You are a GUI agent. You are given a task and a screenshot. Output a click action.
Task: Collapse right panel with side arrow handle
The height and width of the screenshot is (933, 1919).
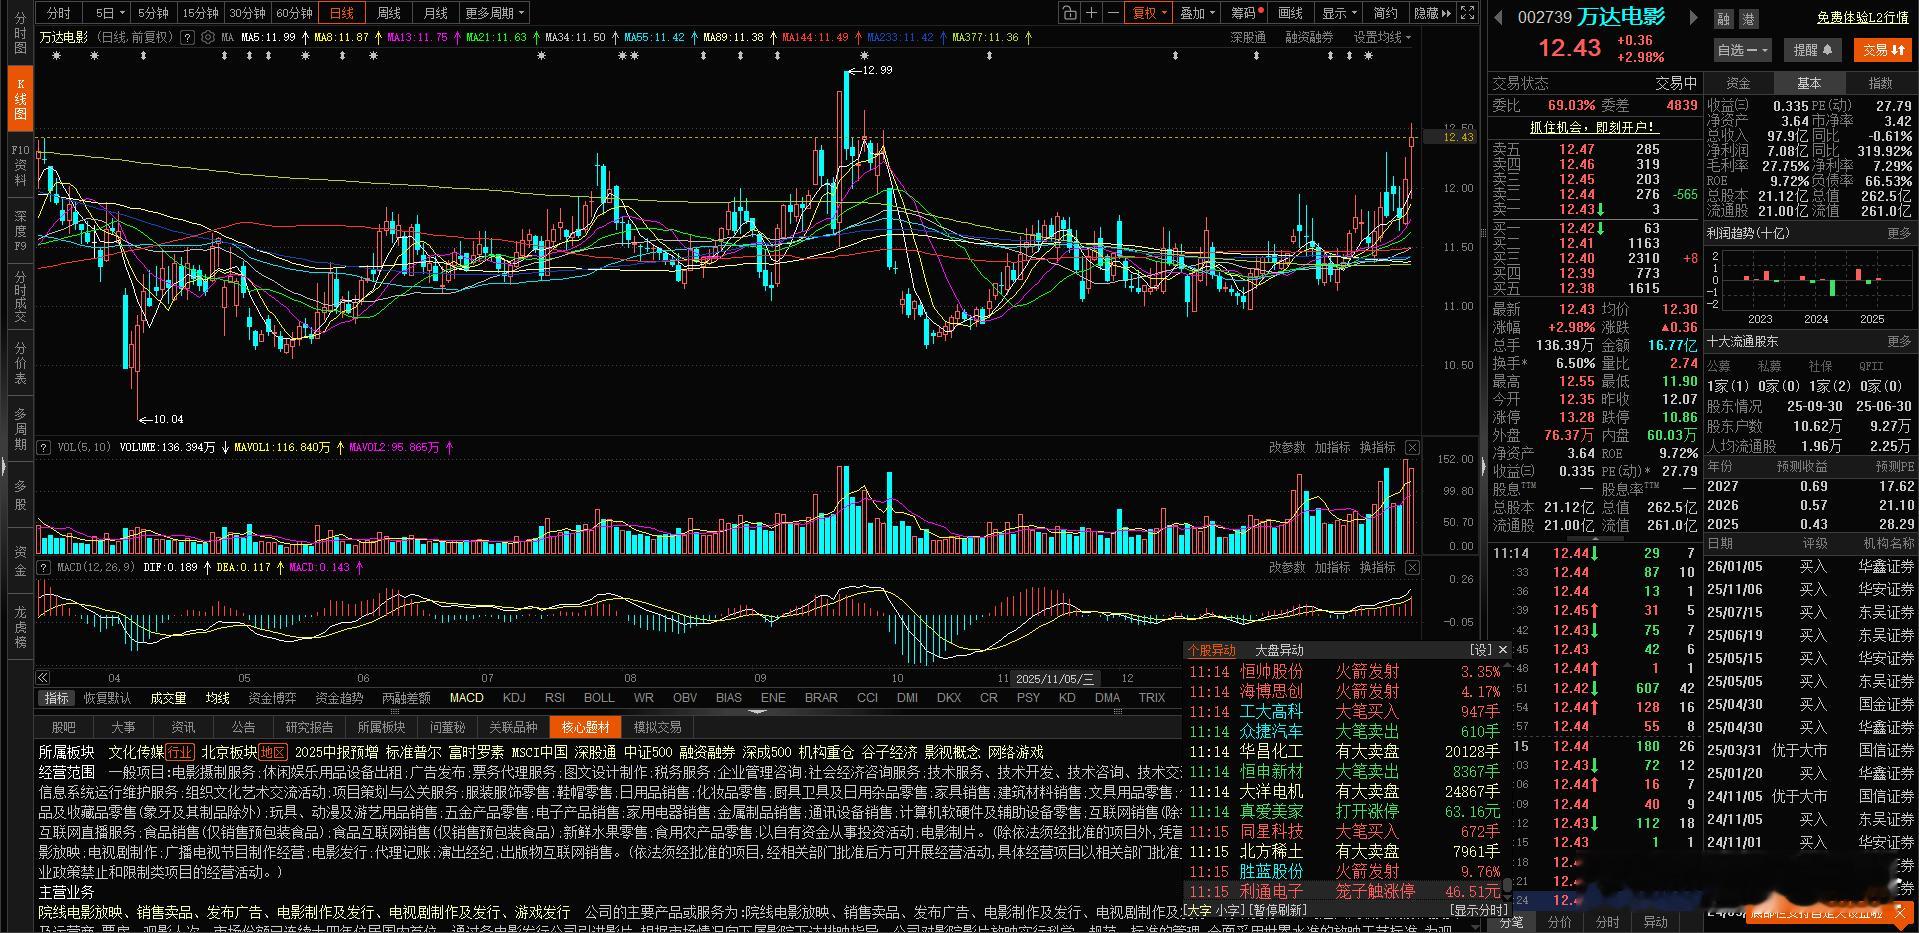coord(1483,466)
